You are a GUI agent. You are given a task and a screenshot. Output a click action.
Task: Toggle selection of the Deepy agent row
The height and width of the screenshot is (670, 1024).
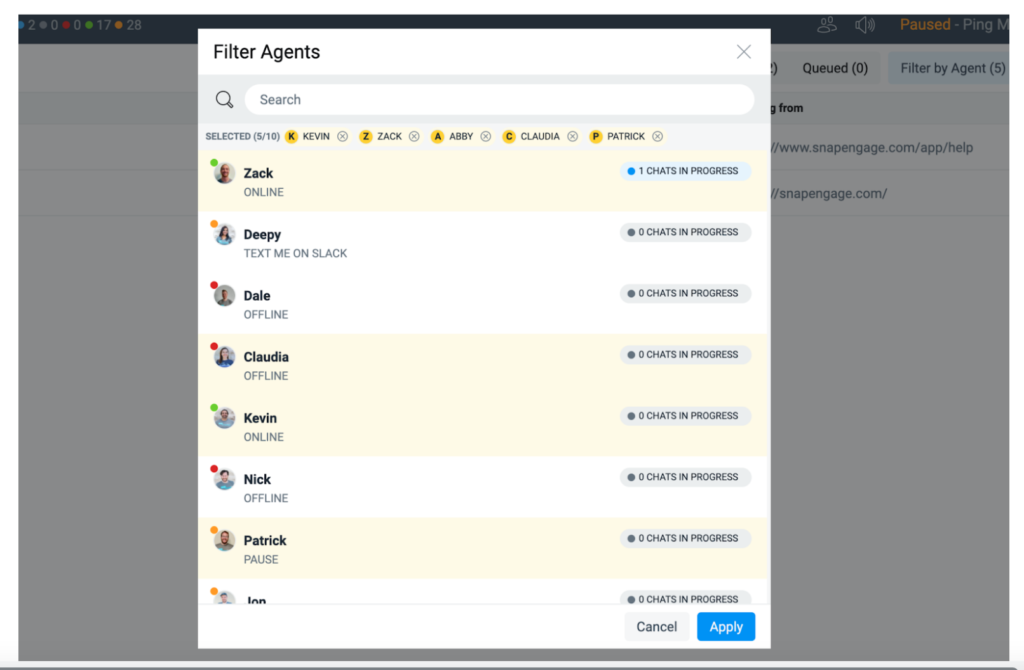point(450,242)
